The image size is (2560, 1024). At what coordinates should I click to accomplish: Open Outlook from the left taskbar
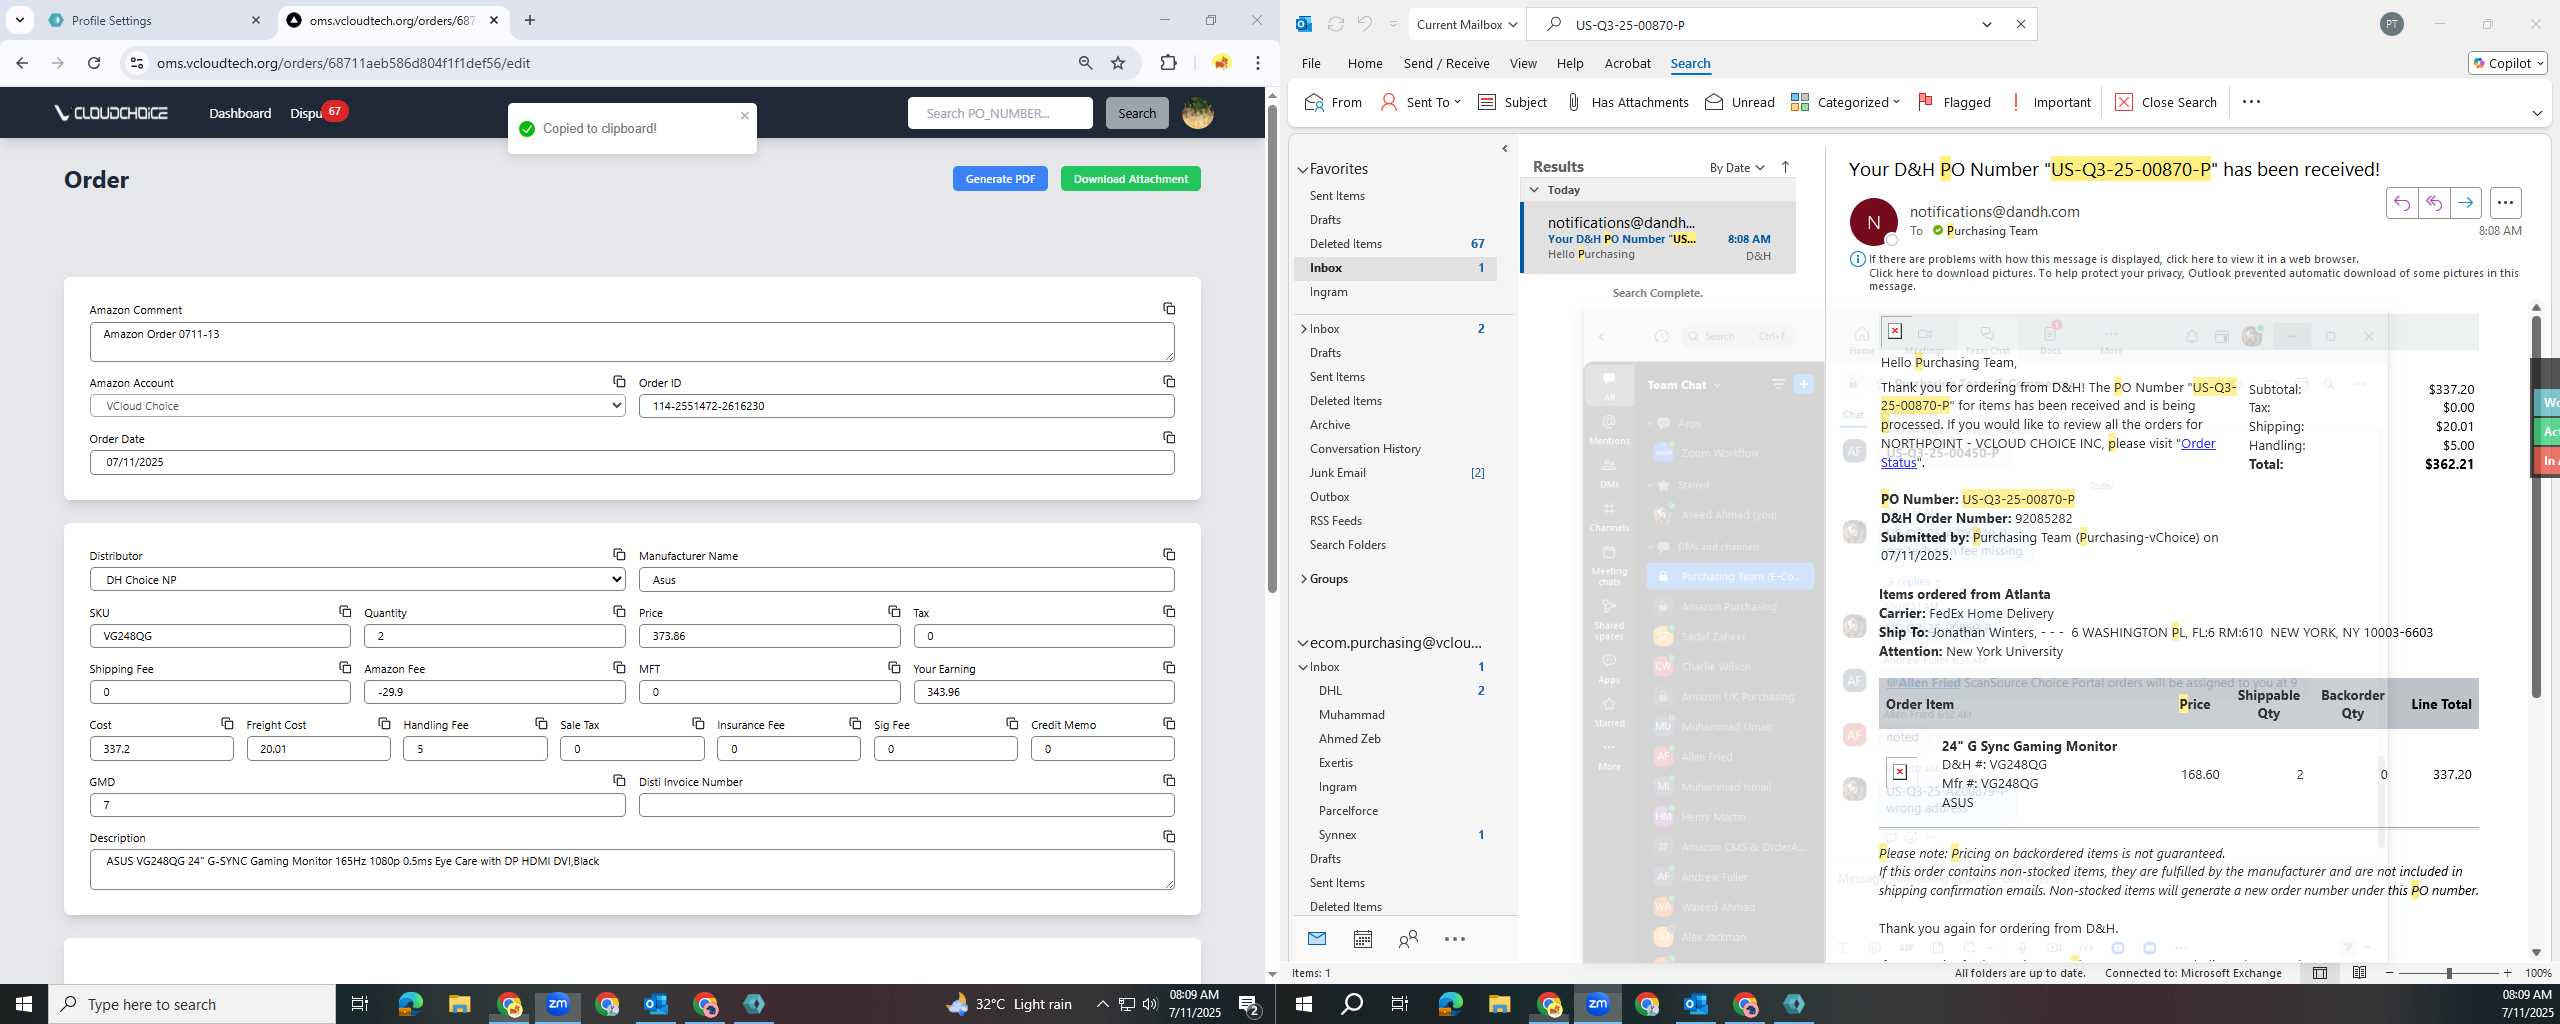pyautogui.click(x=655, y=1004)
